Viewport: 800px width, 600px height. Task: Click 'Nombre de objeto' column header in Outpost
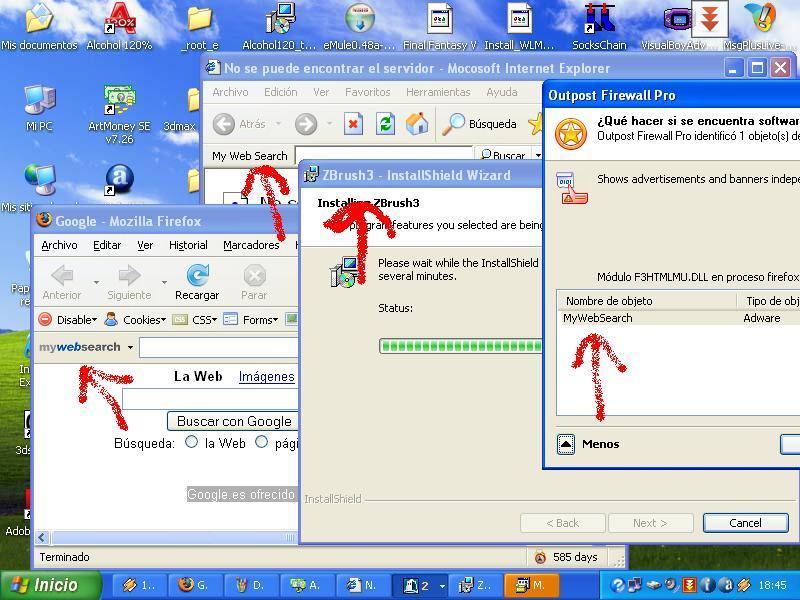[x=647, y=301]
